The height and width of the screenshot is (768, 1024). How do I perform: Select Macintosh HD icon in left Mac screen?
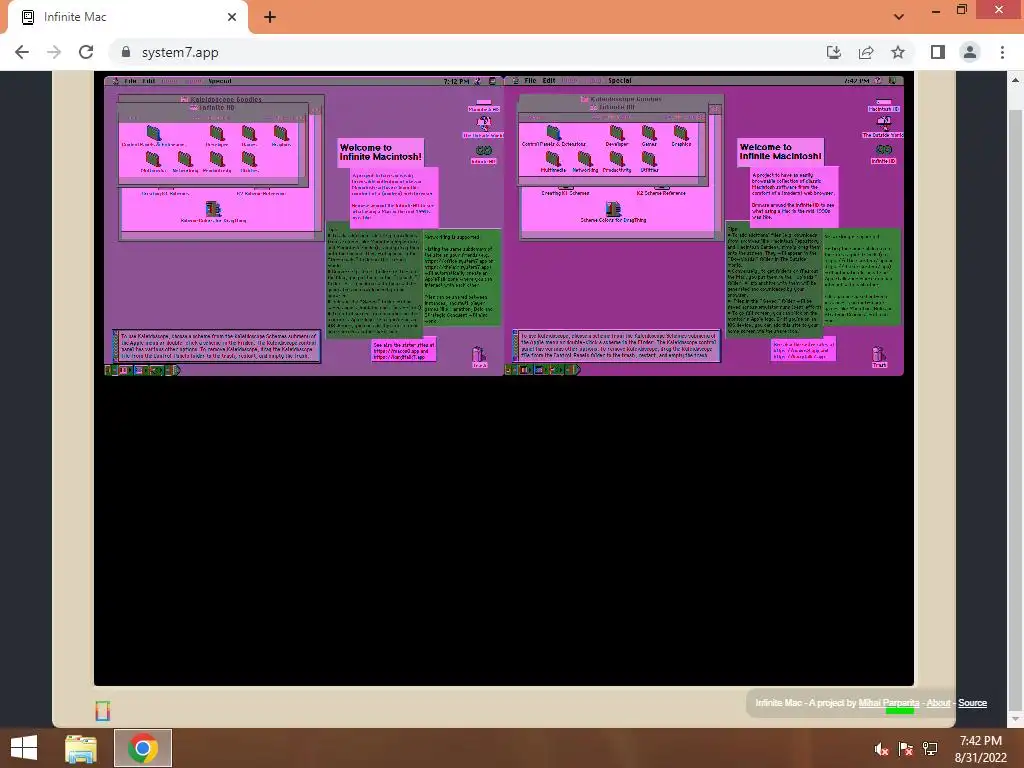pyautogui.click(x=483, y=106)
